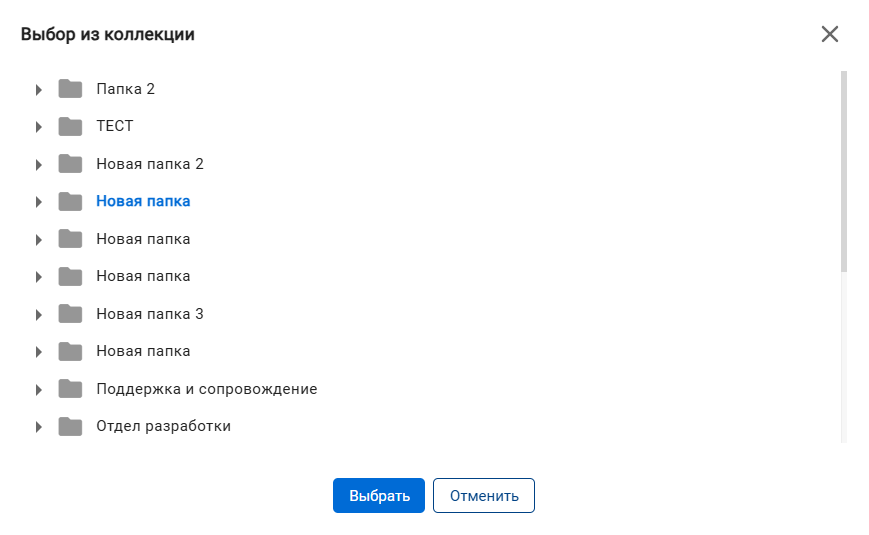Expand the highlighted blue Новая папка arrow
The width and height of the screenshot is (869, 535).
tap(38, 202)
